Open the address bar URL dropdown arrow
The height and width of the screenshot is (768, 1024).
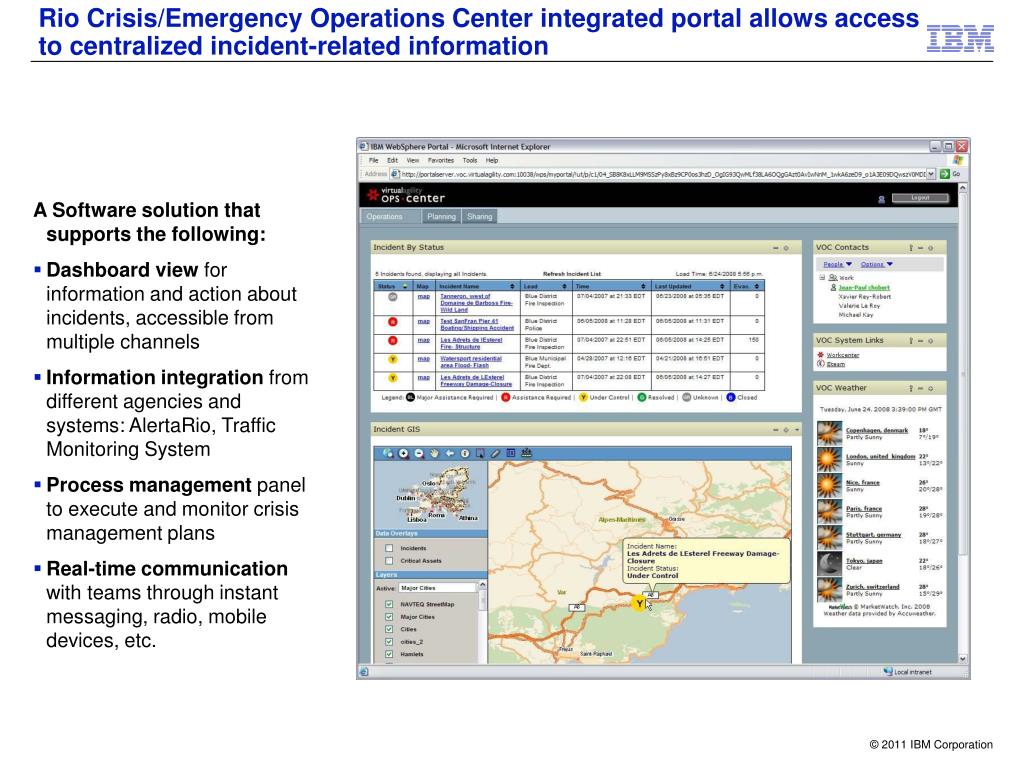(931, 174)
